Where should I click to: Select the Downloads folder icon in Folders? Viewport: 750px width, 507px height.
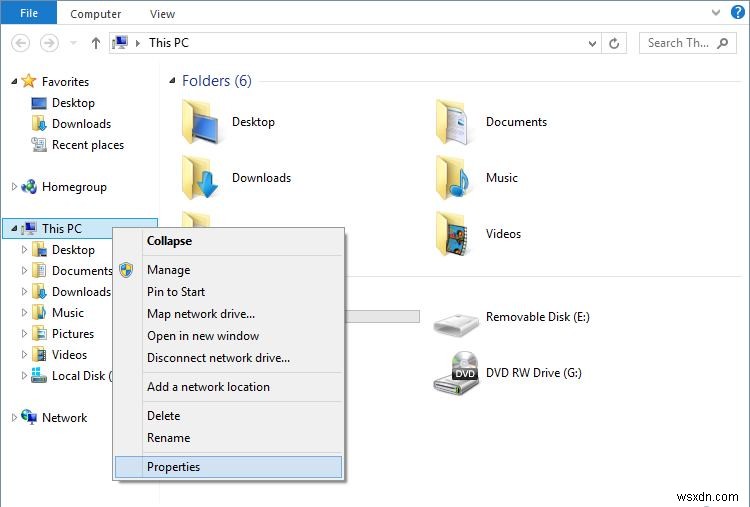click(201, 177)
